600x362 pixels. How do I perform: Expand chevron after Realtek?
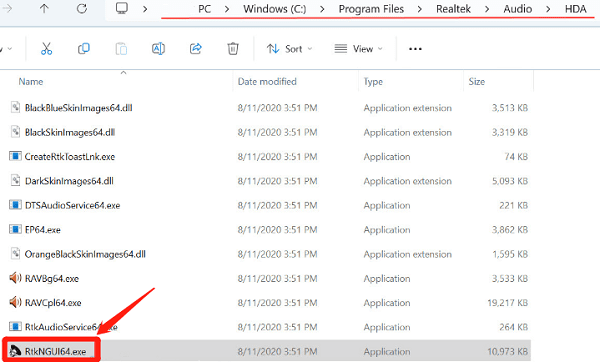(487, 9)
